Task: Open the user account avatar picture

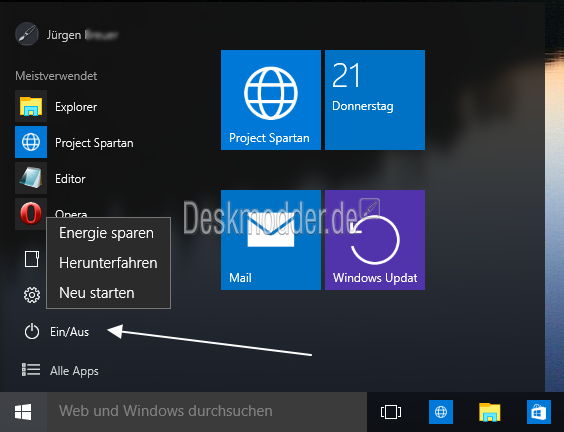Action: click(x=27, y=34)
